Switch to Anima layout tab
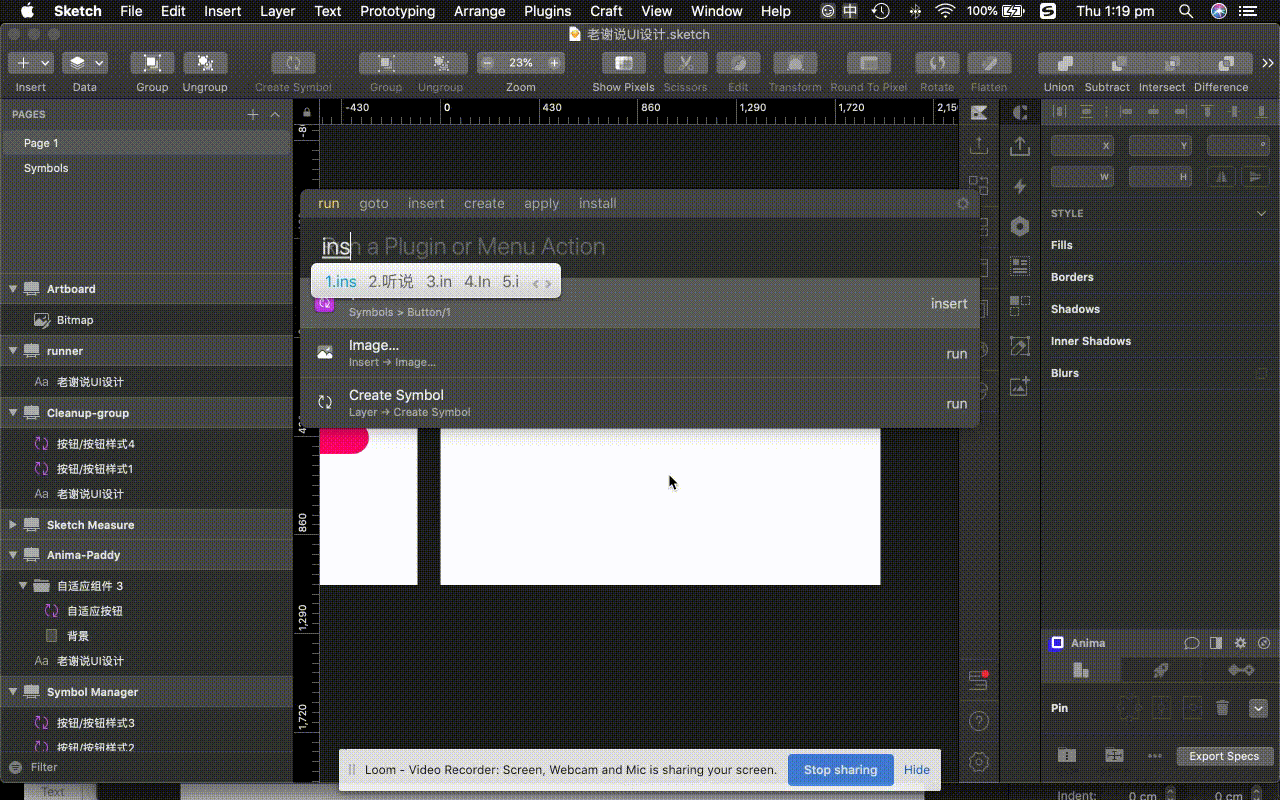 (x=1081, y=670)
